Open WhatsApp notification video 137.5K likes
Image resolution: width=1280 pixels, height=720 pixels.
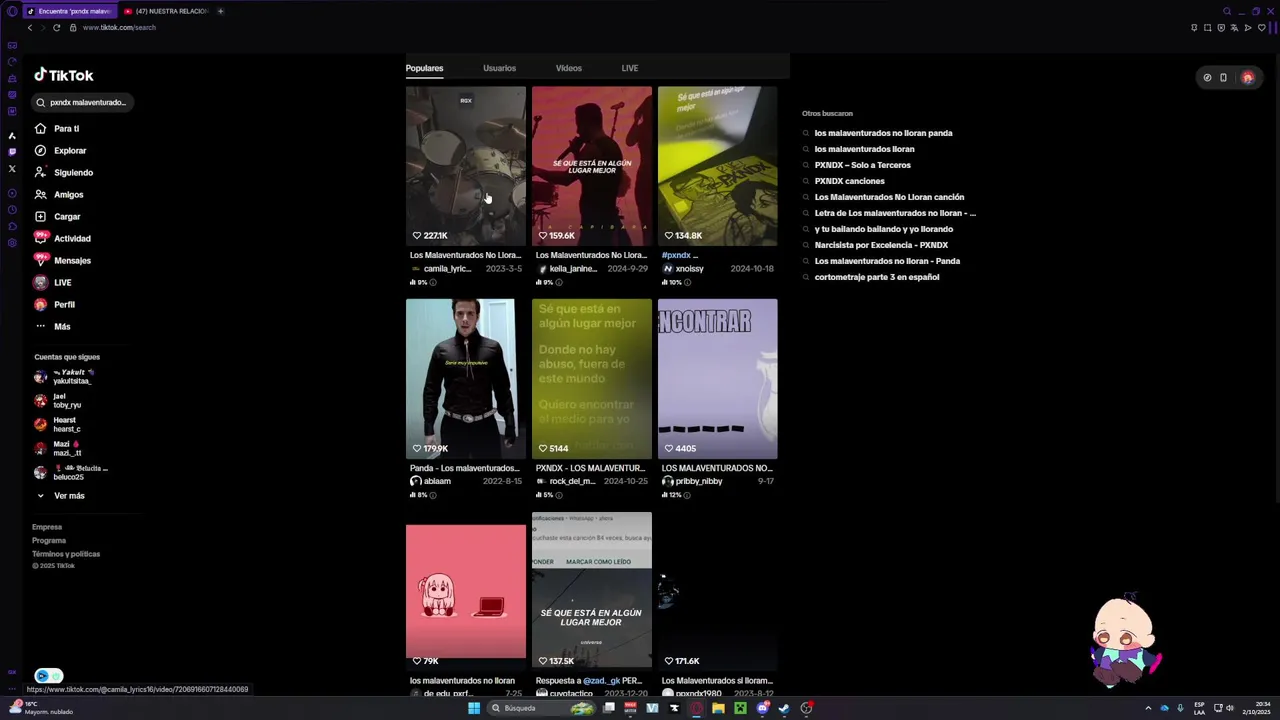tap(592, 590)
